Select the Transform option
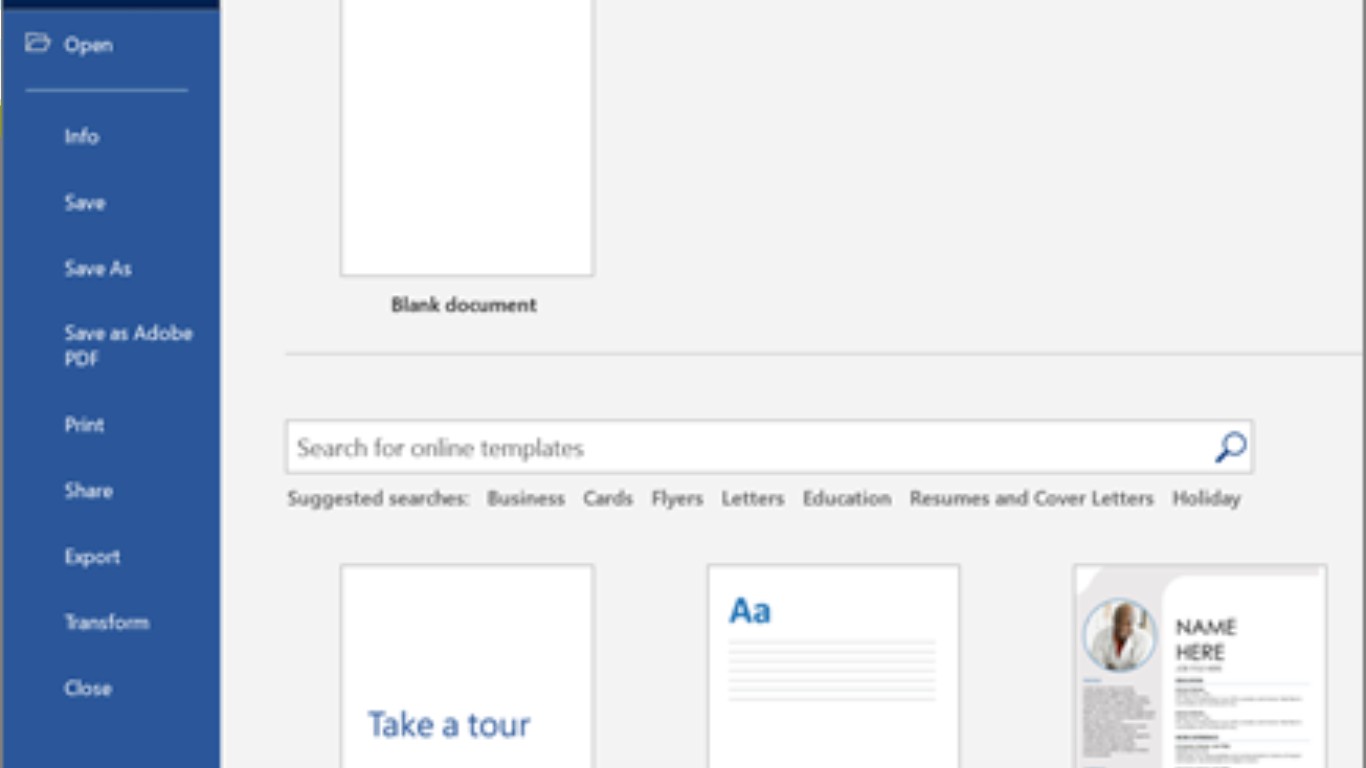The height and width of the screenshot is (768, 1366). (107, 623)
